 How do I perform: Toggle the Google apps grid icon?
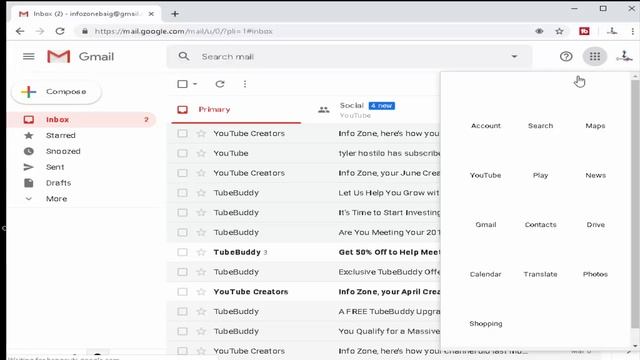tap(595, 56)
